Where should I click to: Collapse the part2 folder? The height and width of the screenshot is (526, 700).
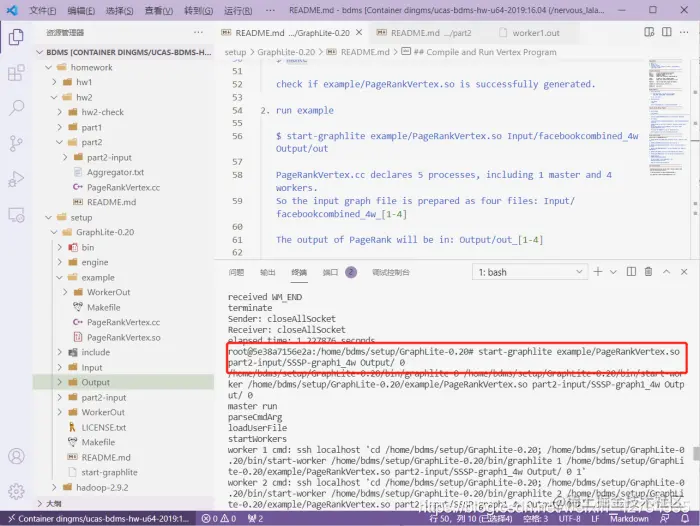tap(124, 142)
